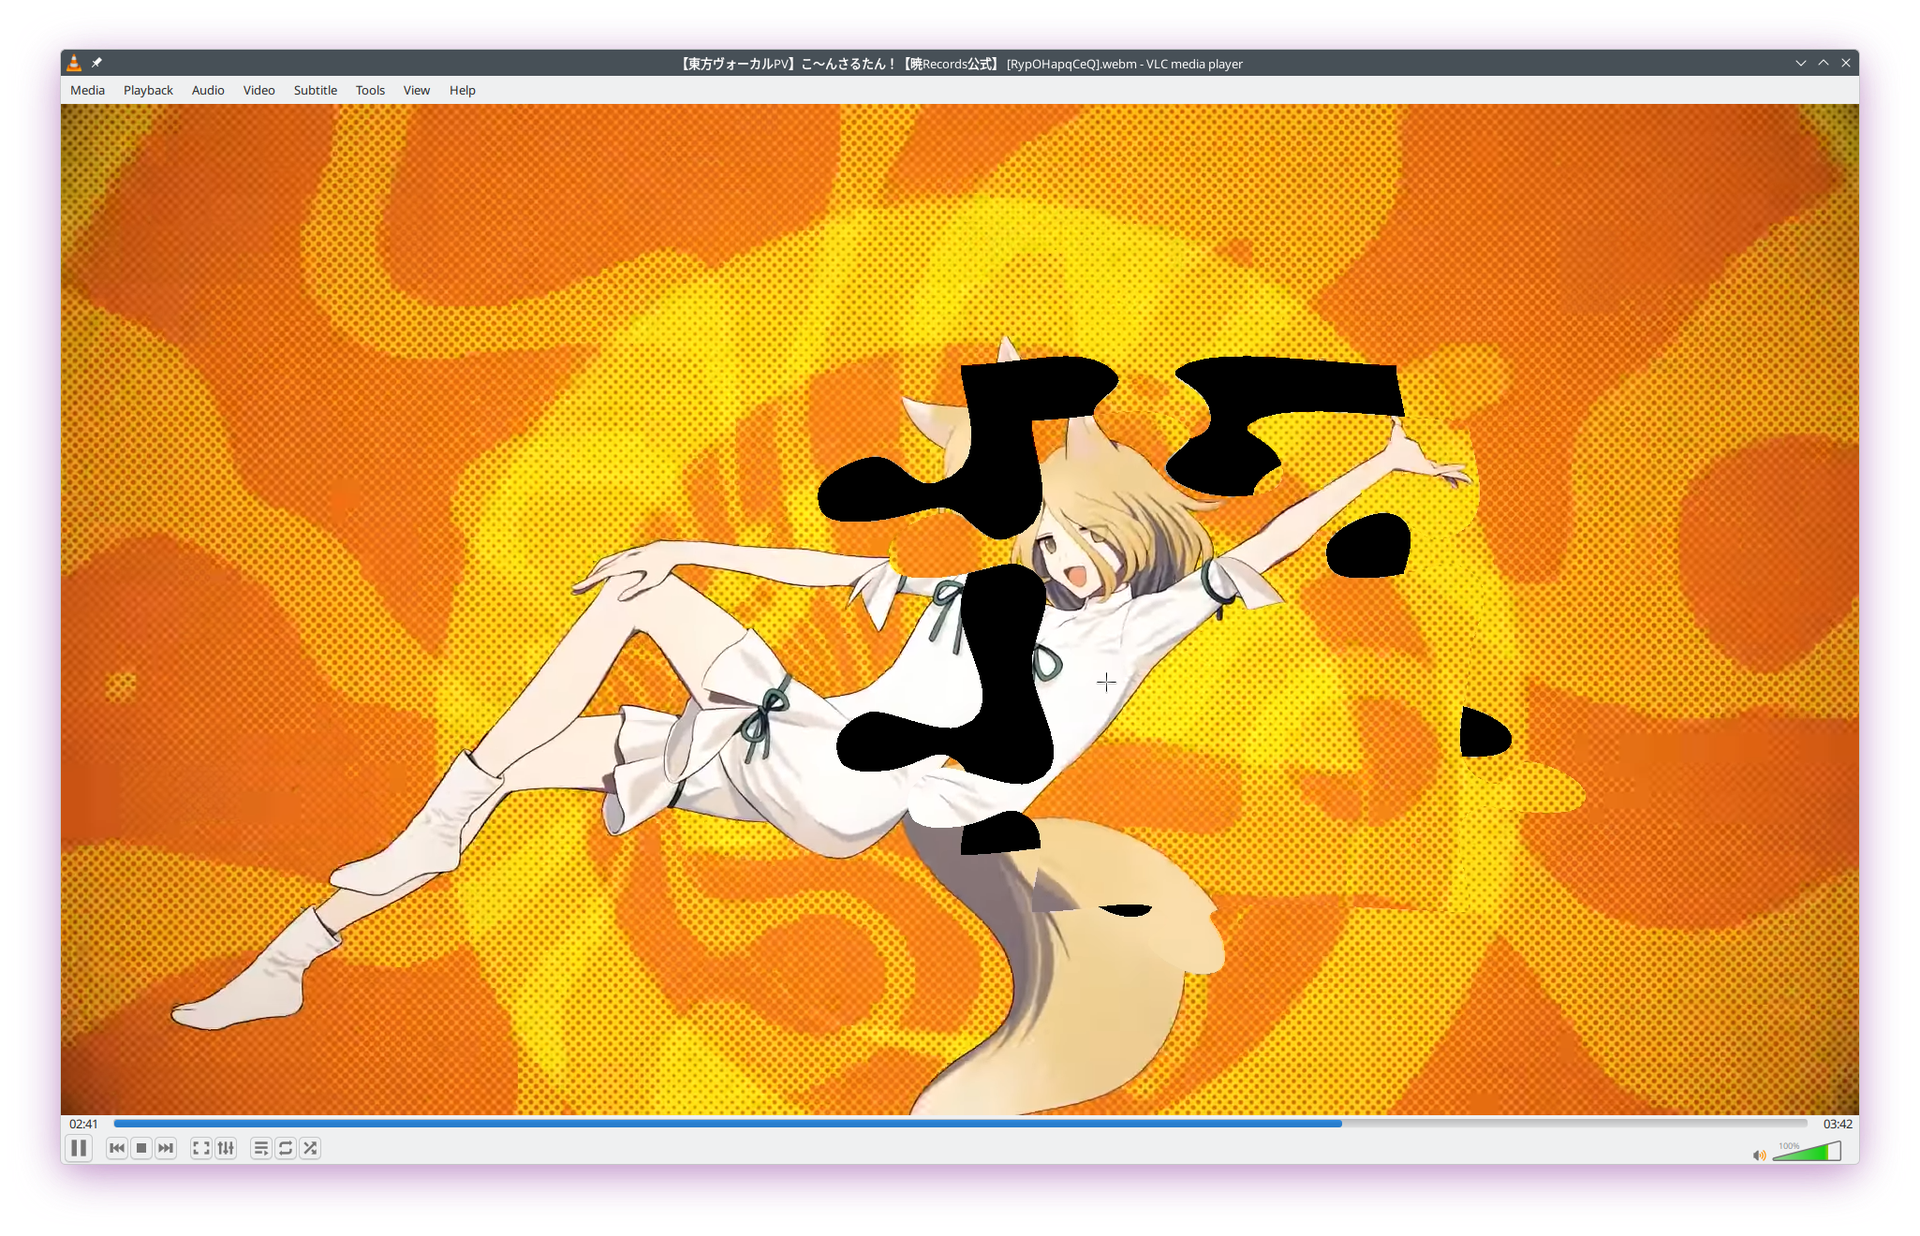Show extended settings equalizer panel
Viewport: 1920px width, 1236px height.
pos(226,1148)
